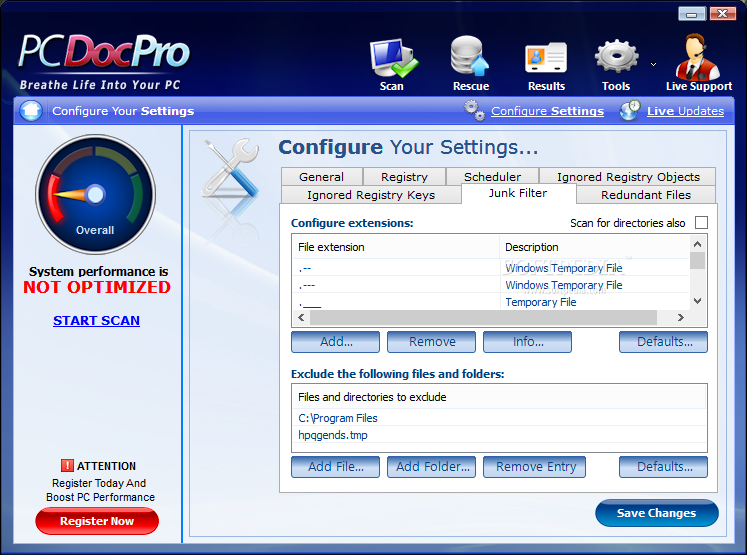Click the red Attention exclamation icon
This screenshot has width=747, height=555.
(x=67, y=465)
